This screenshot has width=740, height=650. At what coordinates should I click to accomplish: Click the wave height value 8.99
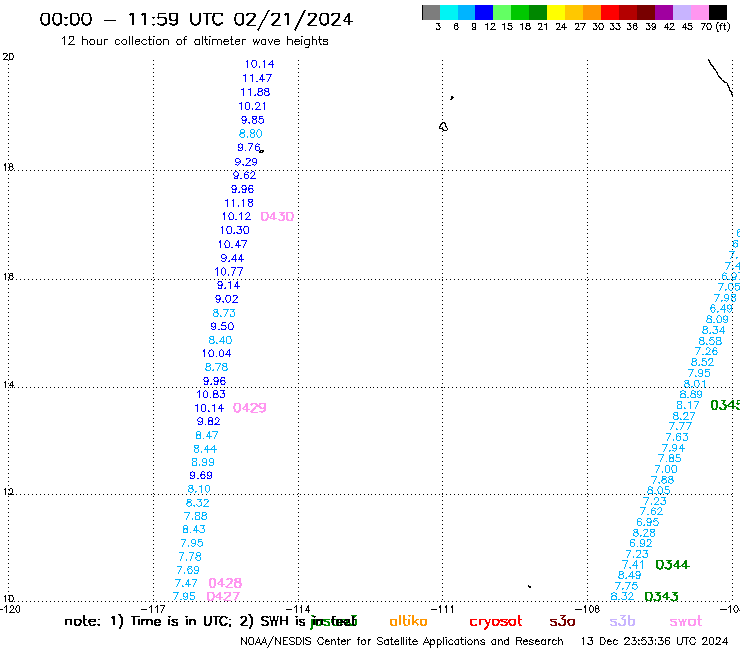(x=203, y=462)
